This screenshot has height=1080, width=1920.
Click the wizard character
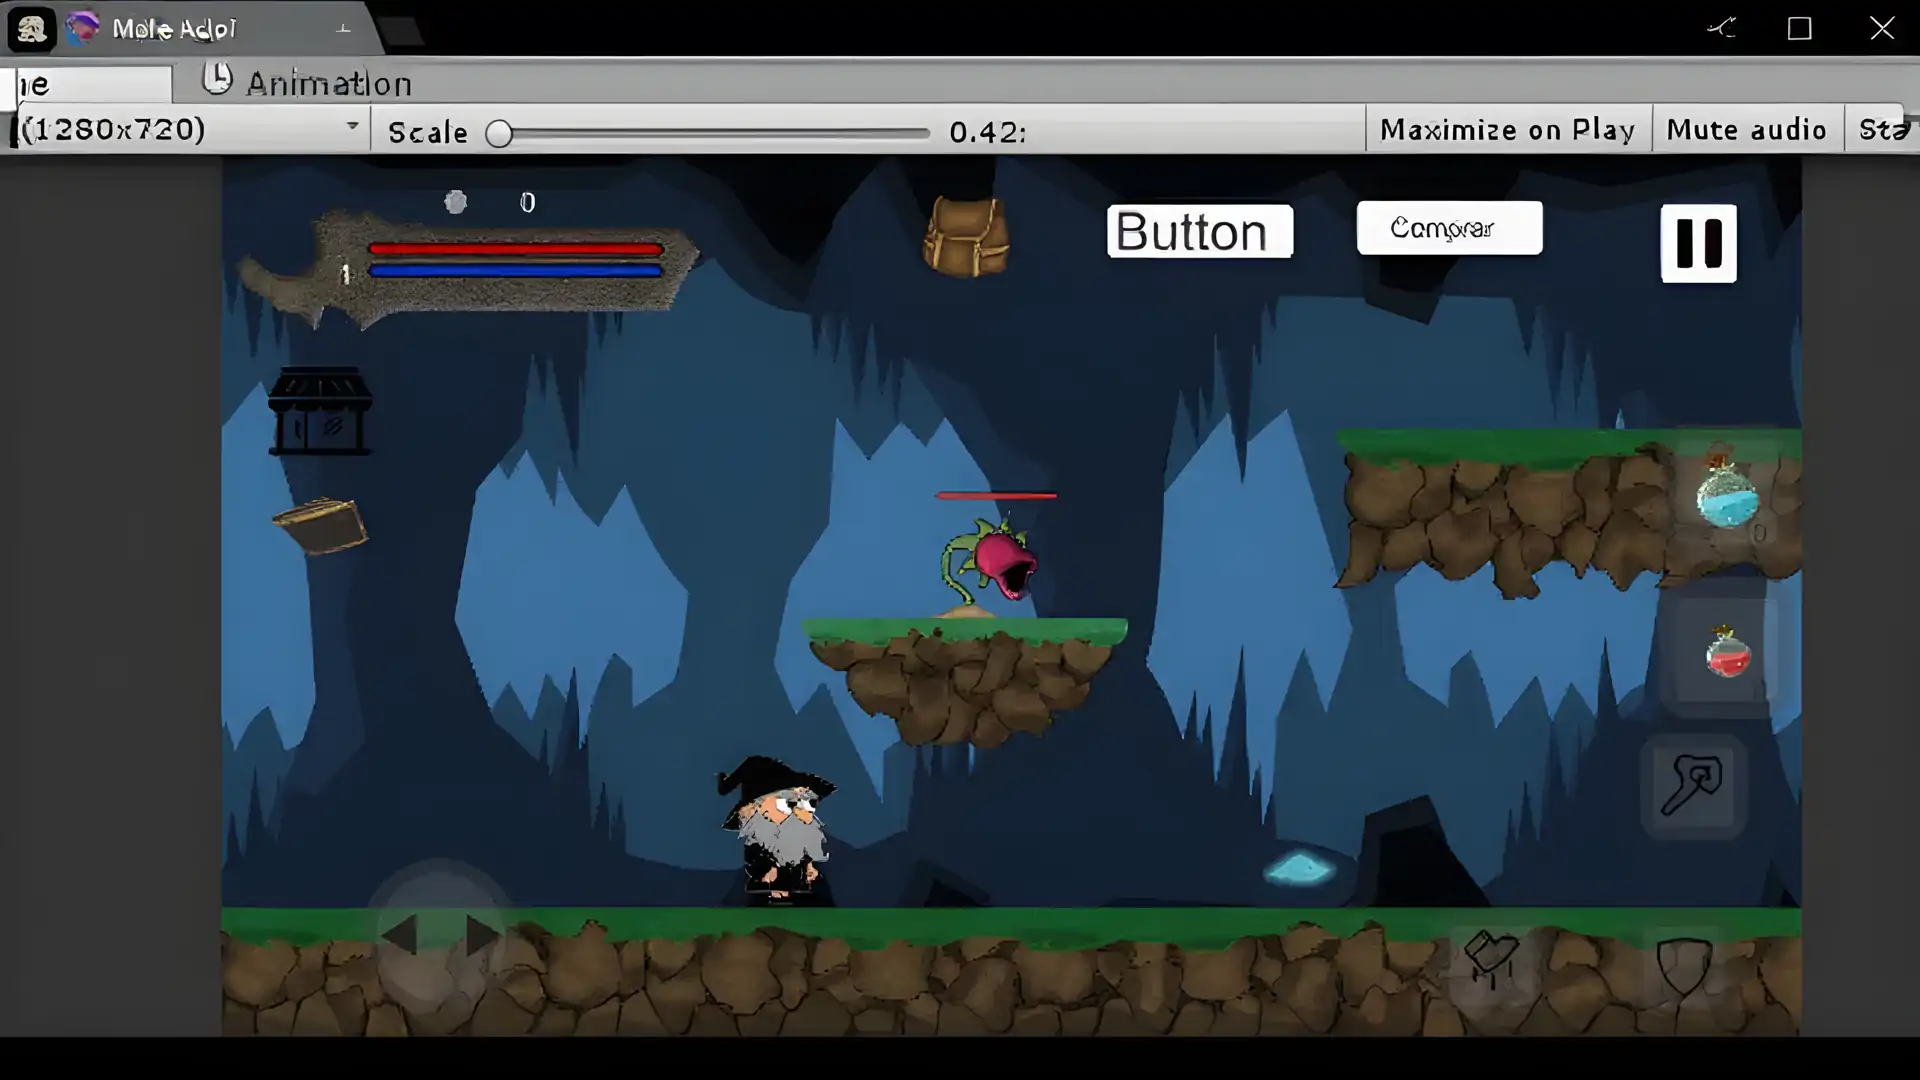[777, 829]
